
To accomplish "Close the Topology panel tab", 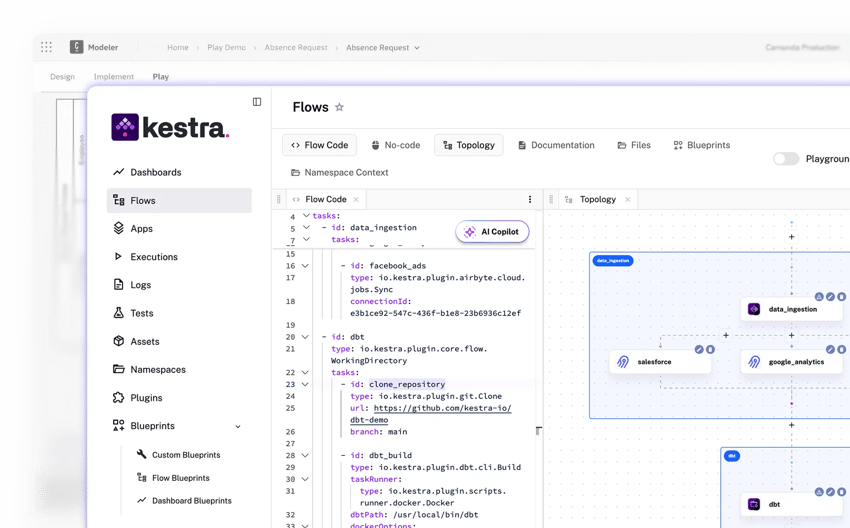I will point(626,200).
